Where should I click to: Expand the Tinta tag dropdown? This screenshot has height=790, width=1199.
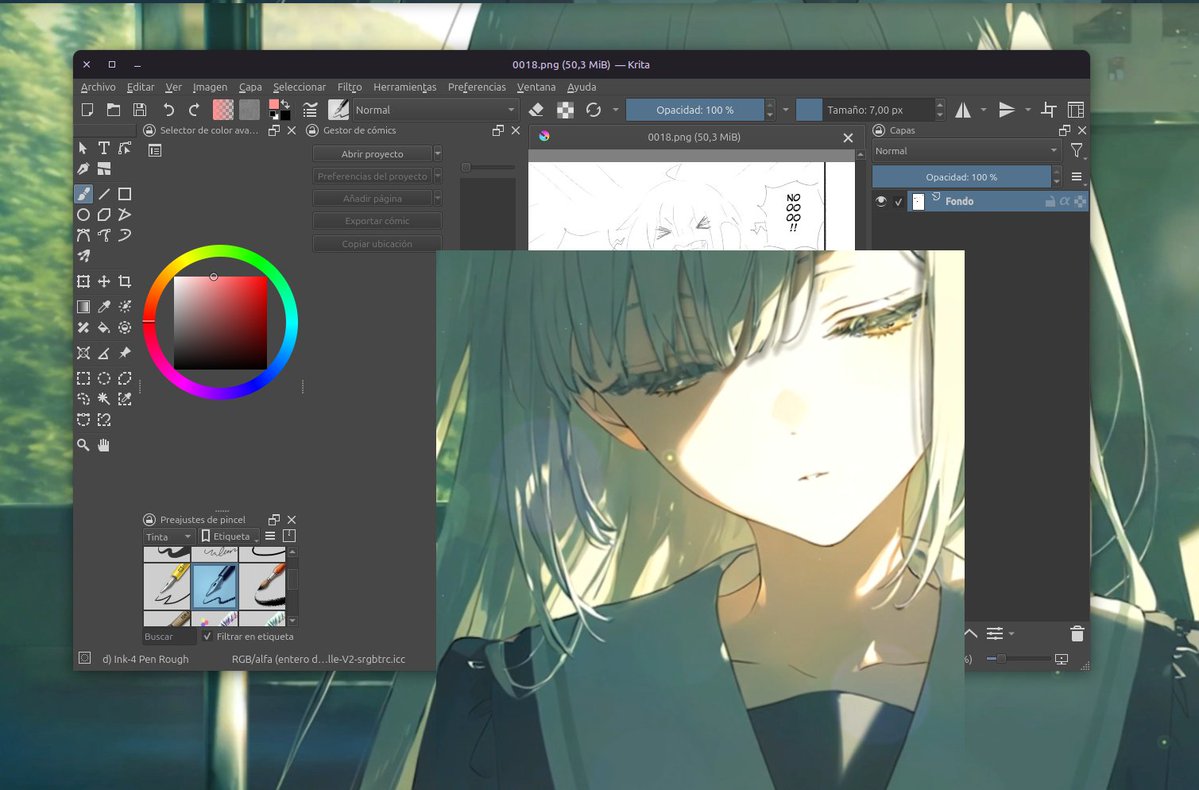point(168,536)
